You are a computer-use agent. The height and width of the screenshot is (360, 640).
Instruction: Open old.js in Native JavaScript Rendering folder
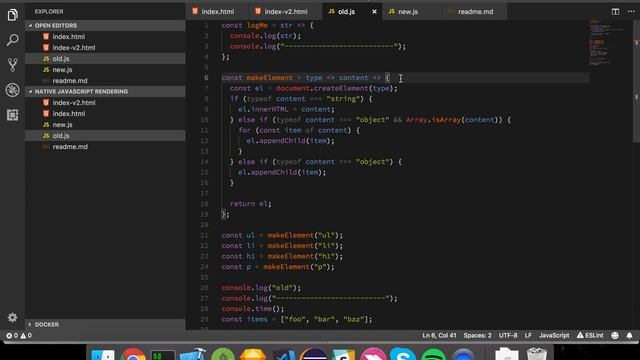(x=105, y=136)
